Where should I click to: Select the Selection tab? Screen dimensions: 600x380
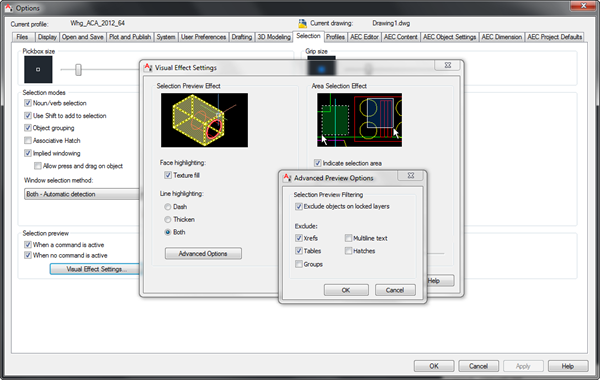click(x=308, y=36)
